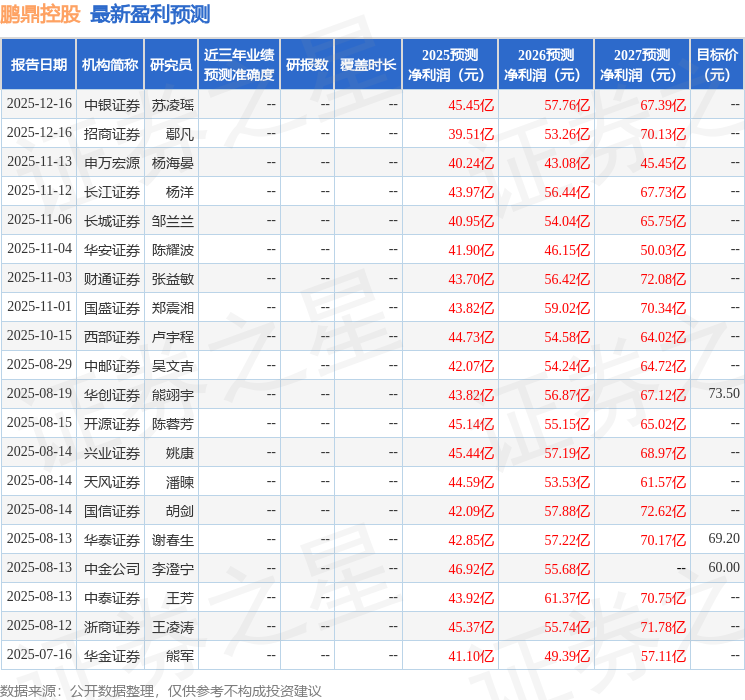Click the 2026预测净利润 column header
The image size is (745, 700).
(546, 65)
